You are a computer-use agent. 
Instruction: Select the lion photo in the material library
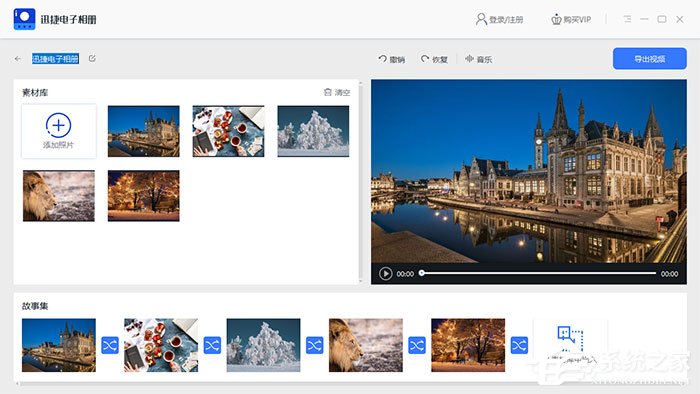tap(58, 195)
